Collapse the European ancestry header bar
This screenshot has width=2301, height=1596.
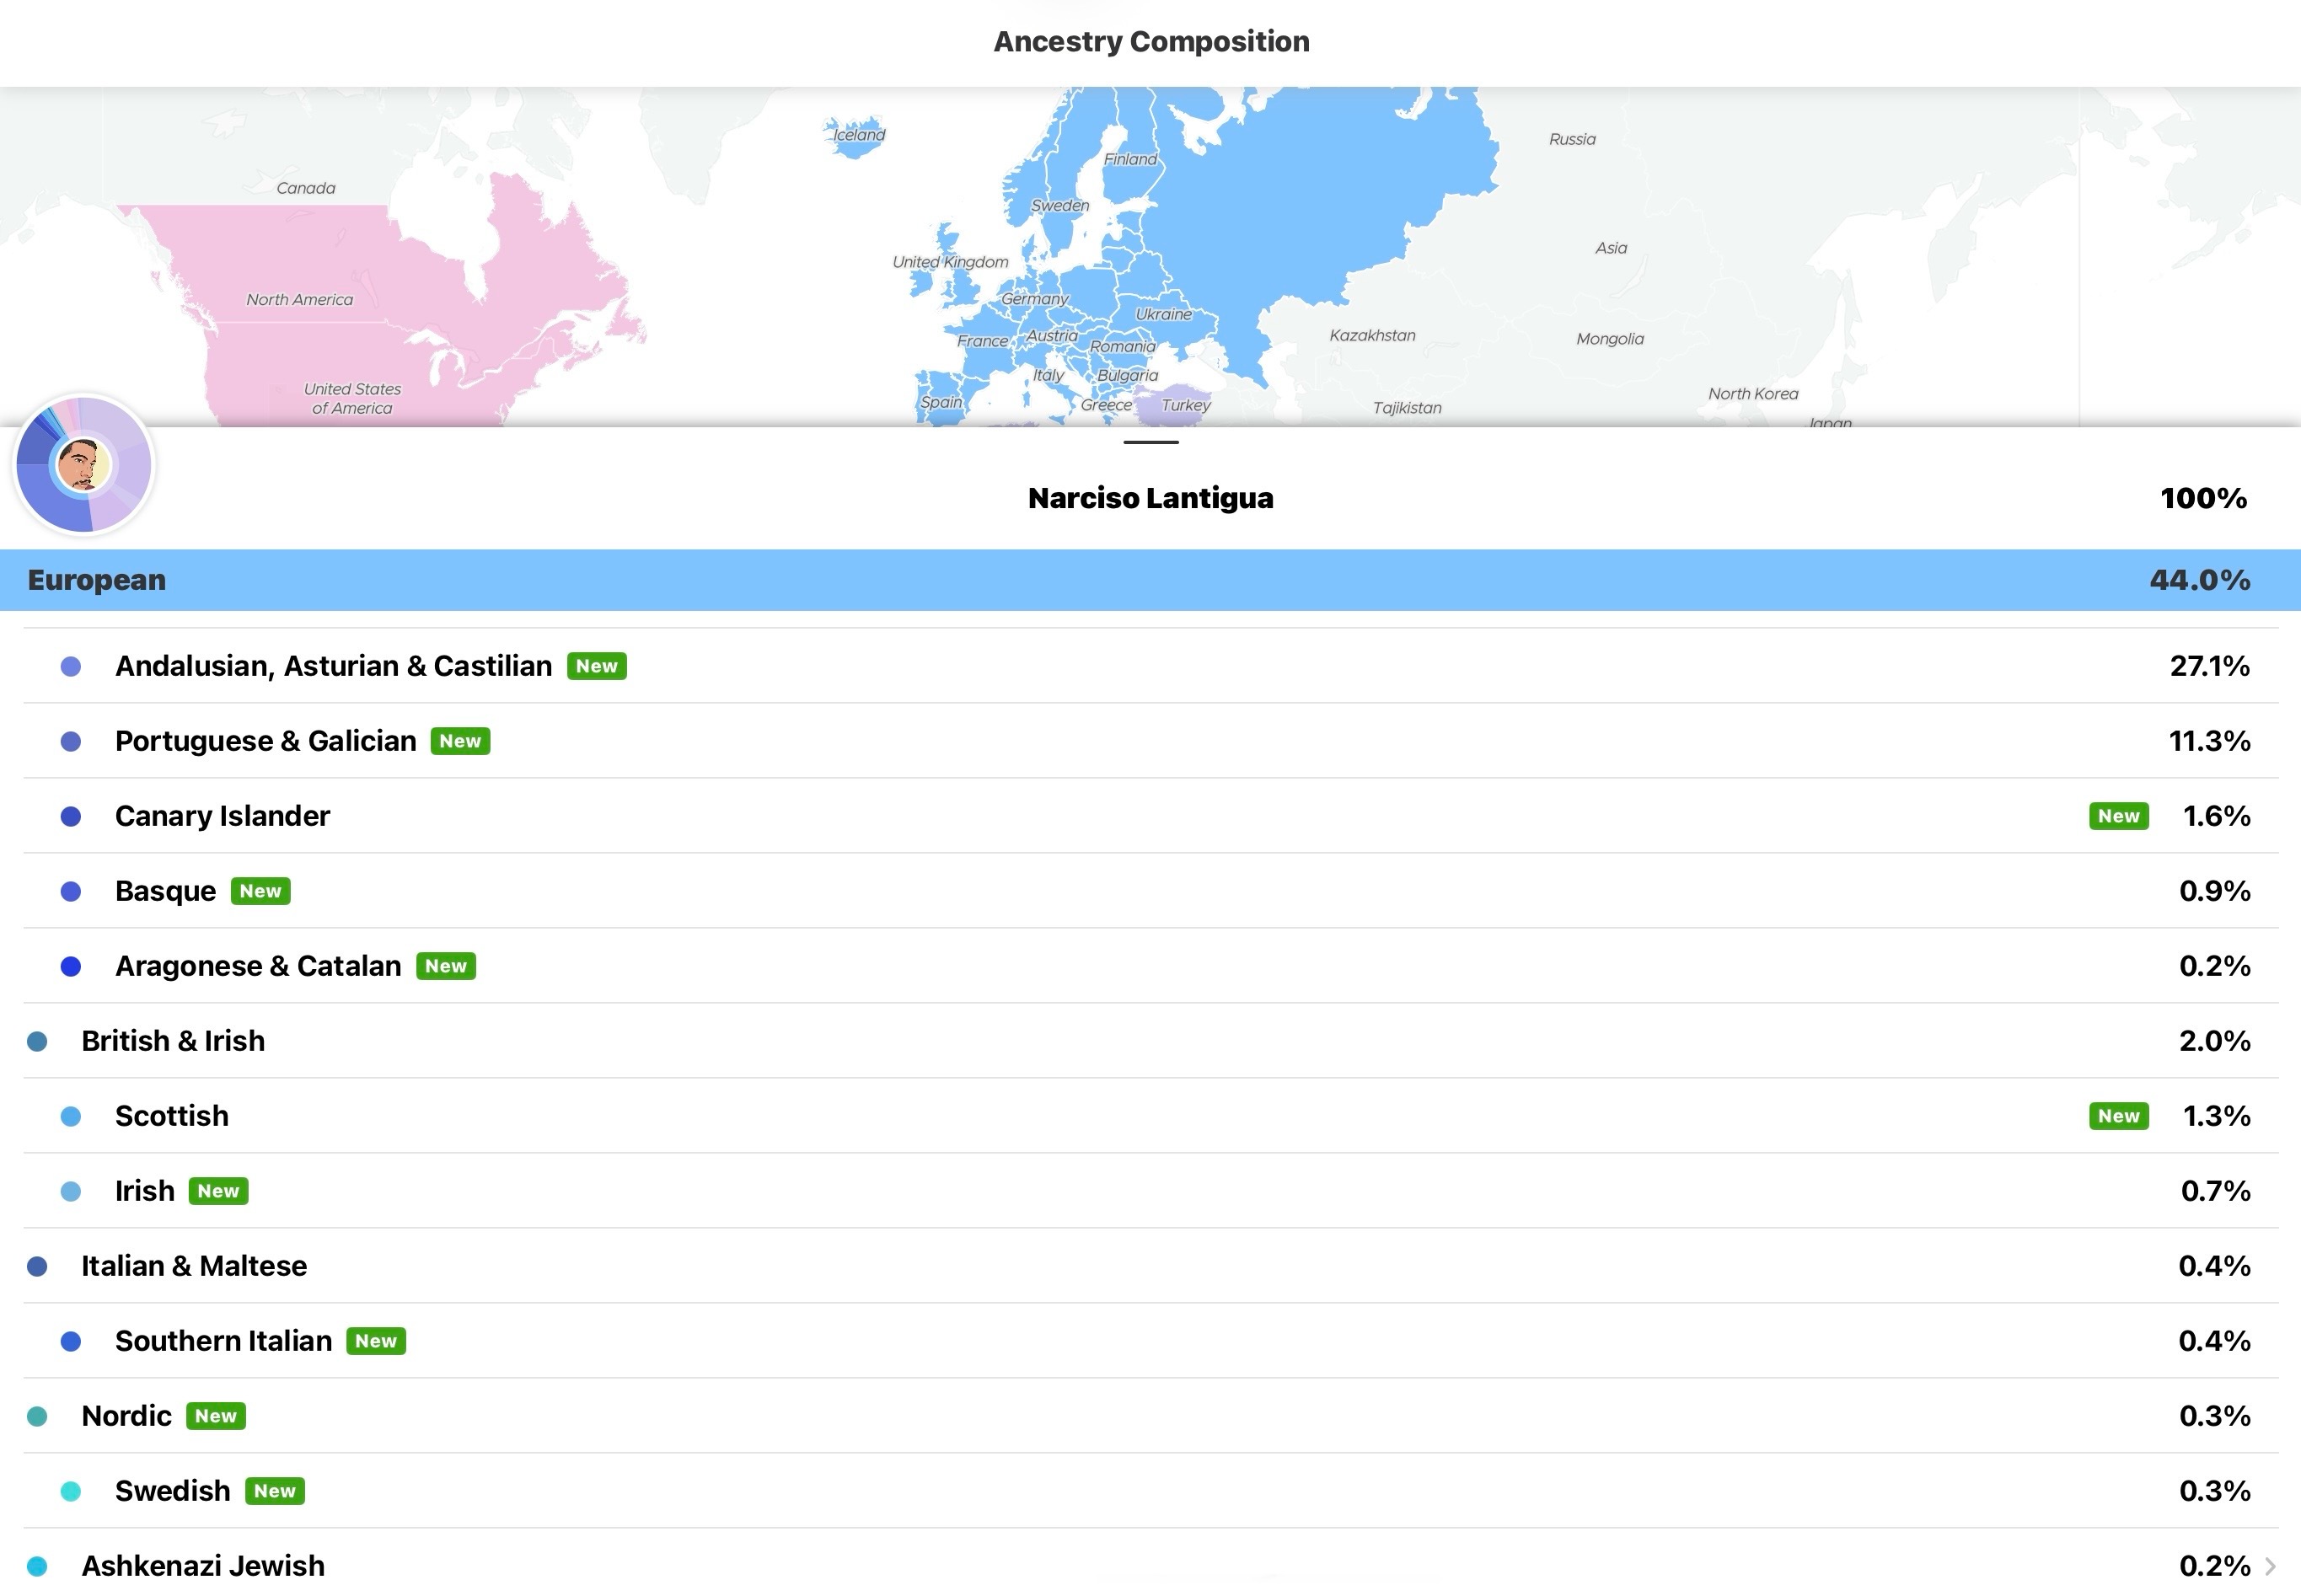pyautogui.click(x=1150, y=580)
